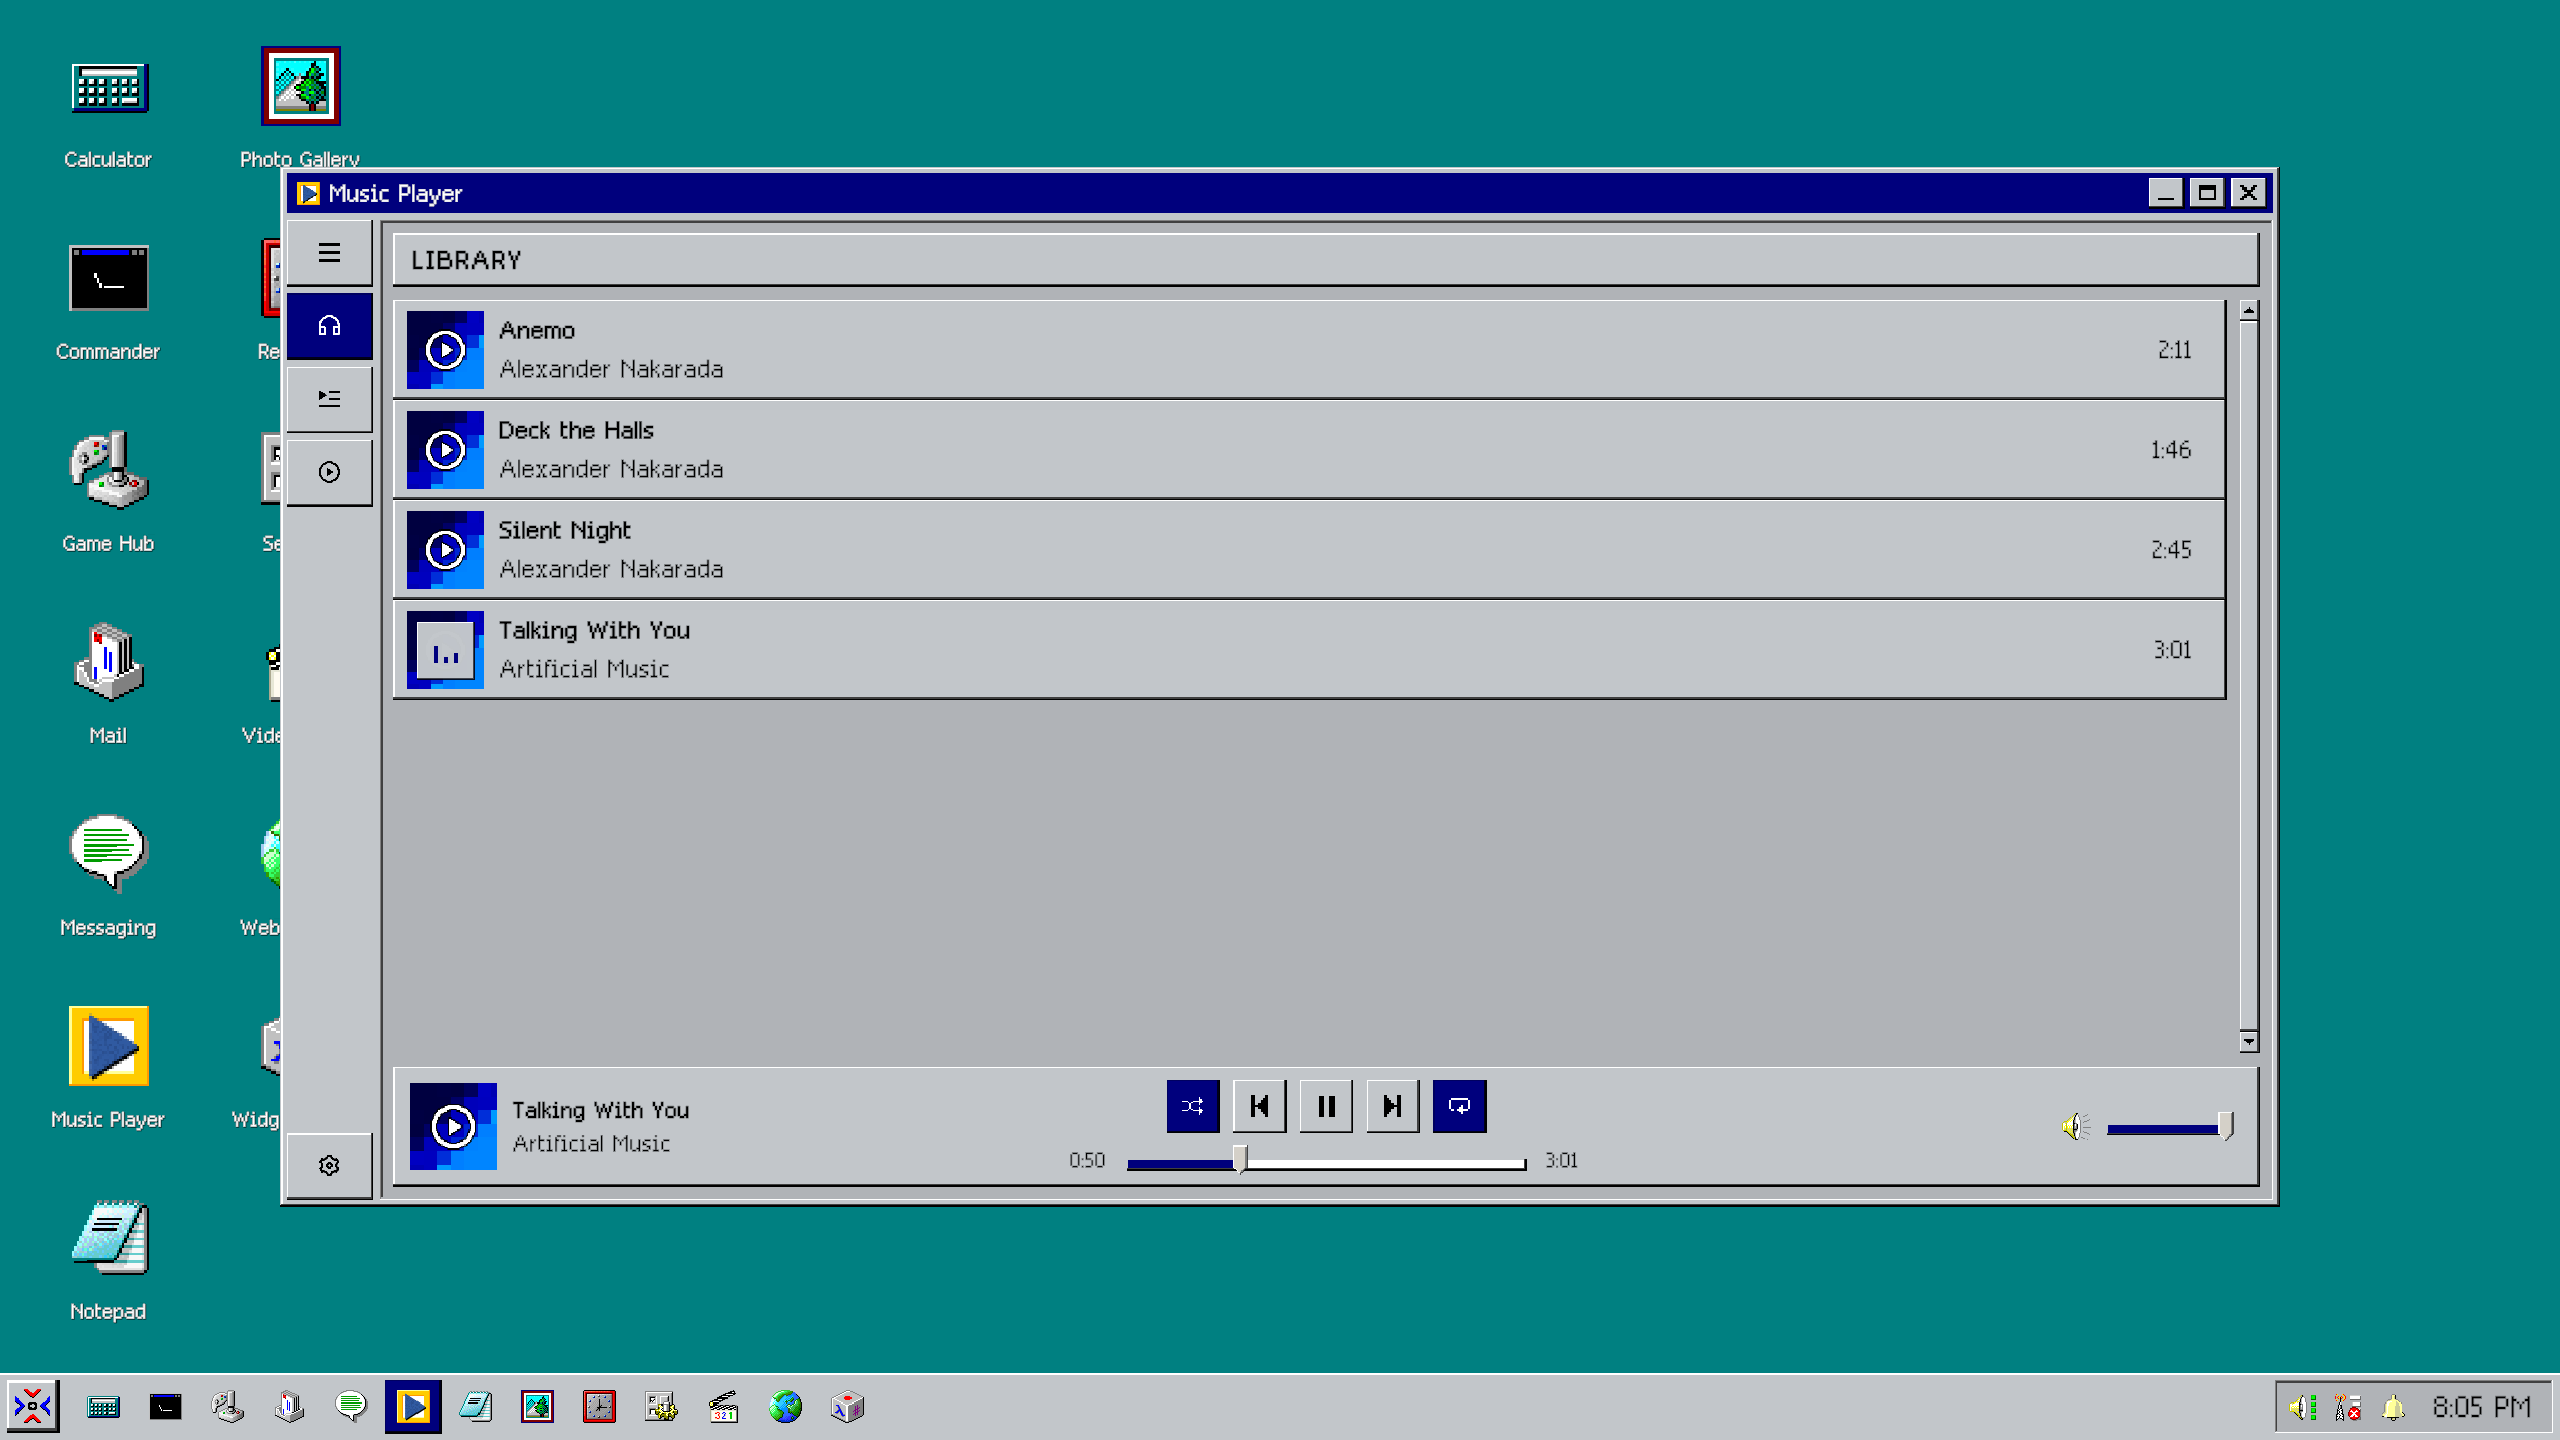Screen dimensions: 2560x1440
Task: Play Anemo using its album art button
Action: 445,350
